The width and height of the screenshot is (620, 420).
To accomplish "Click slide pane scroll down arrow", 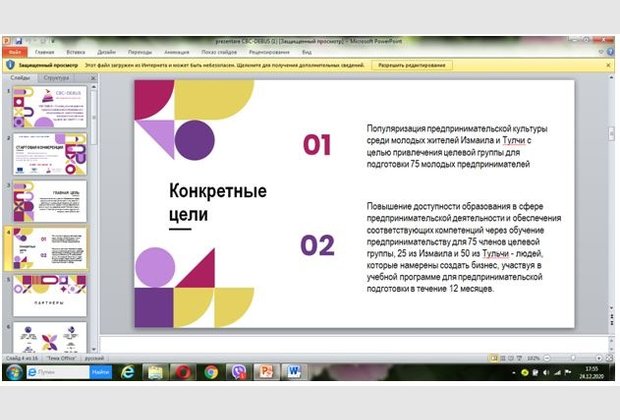I will pos(611,307).
